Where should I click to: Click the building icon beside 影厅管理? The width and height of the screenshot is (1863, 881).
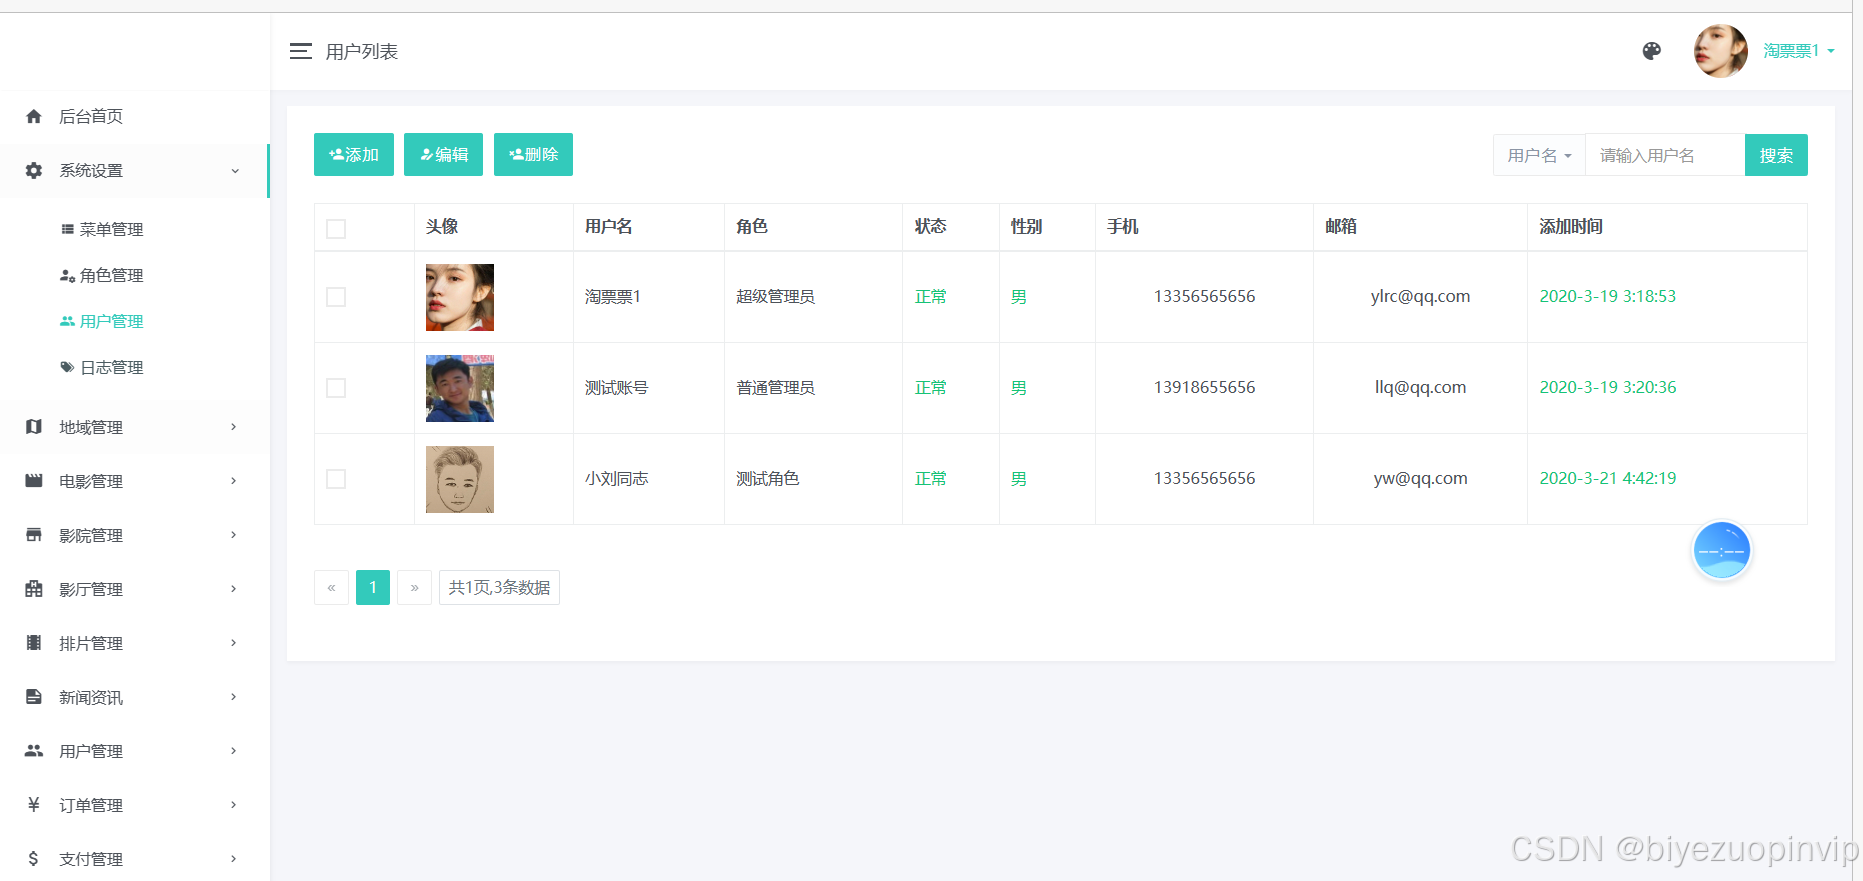click(34, 589)
